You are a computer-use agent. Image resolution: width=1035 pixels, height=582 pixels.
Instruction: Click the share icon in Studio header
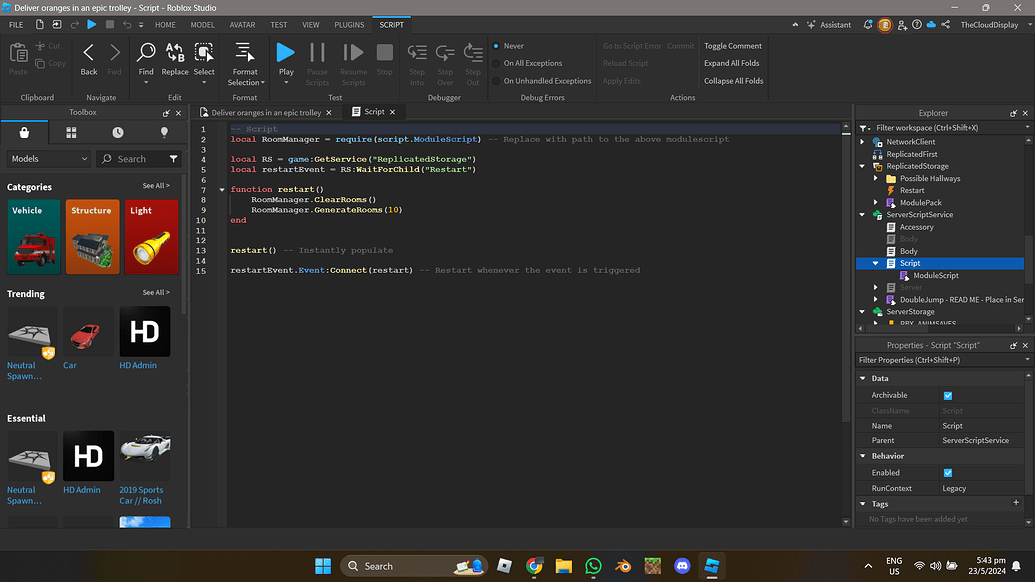click(x=946, y=24)
